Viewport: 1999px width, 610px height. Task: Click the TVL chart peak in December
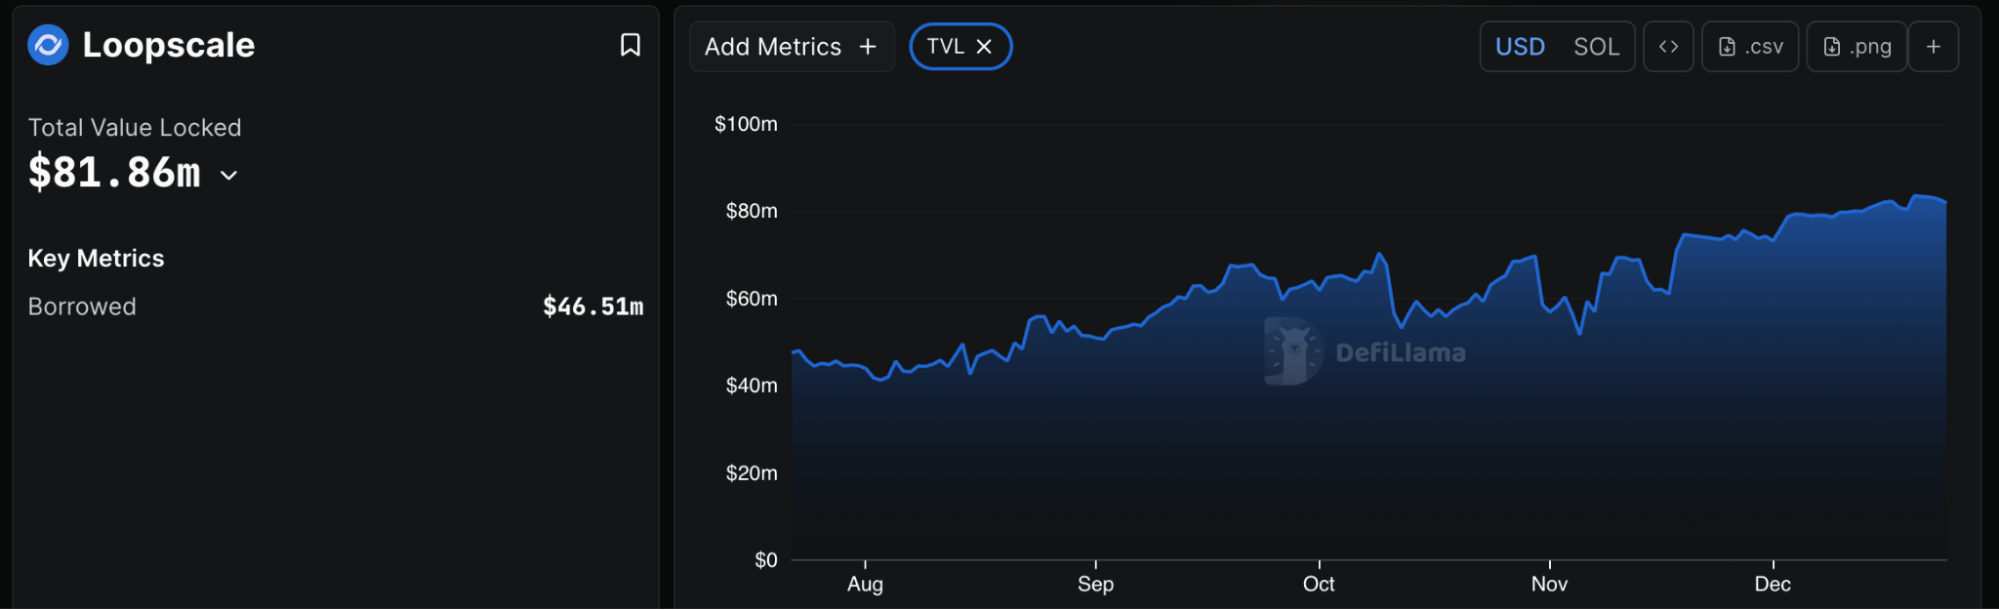coord(1916,196)
